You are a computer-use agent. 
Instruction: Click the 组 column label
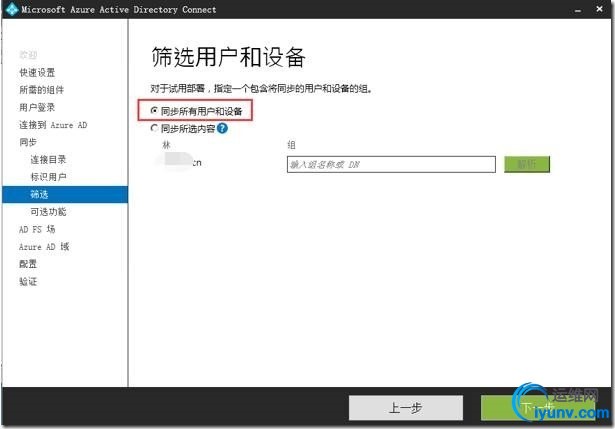point(291,145)
